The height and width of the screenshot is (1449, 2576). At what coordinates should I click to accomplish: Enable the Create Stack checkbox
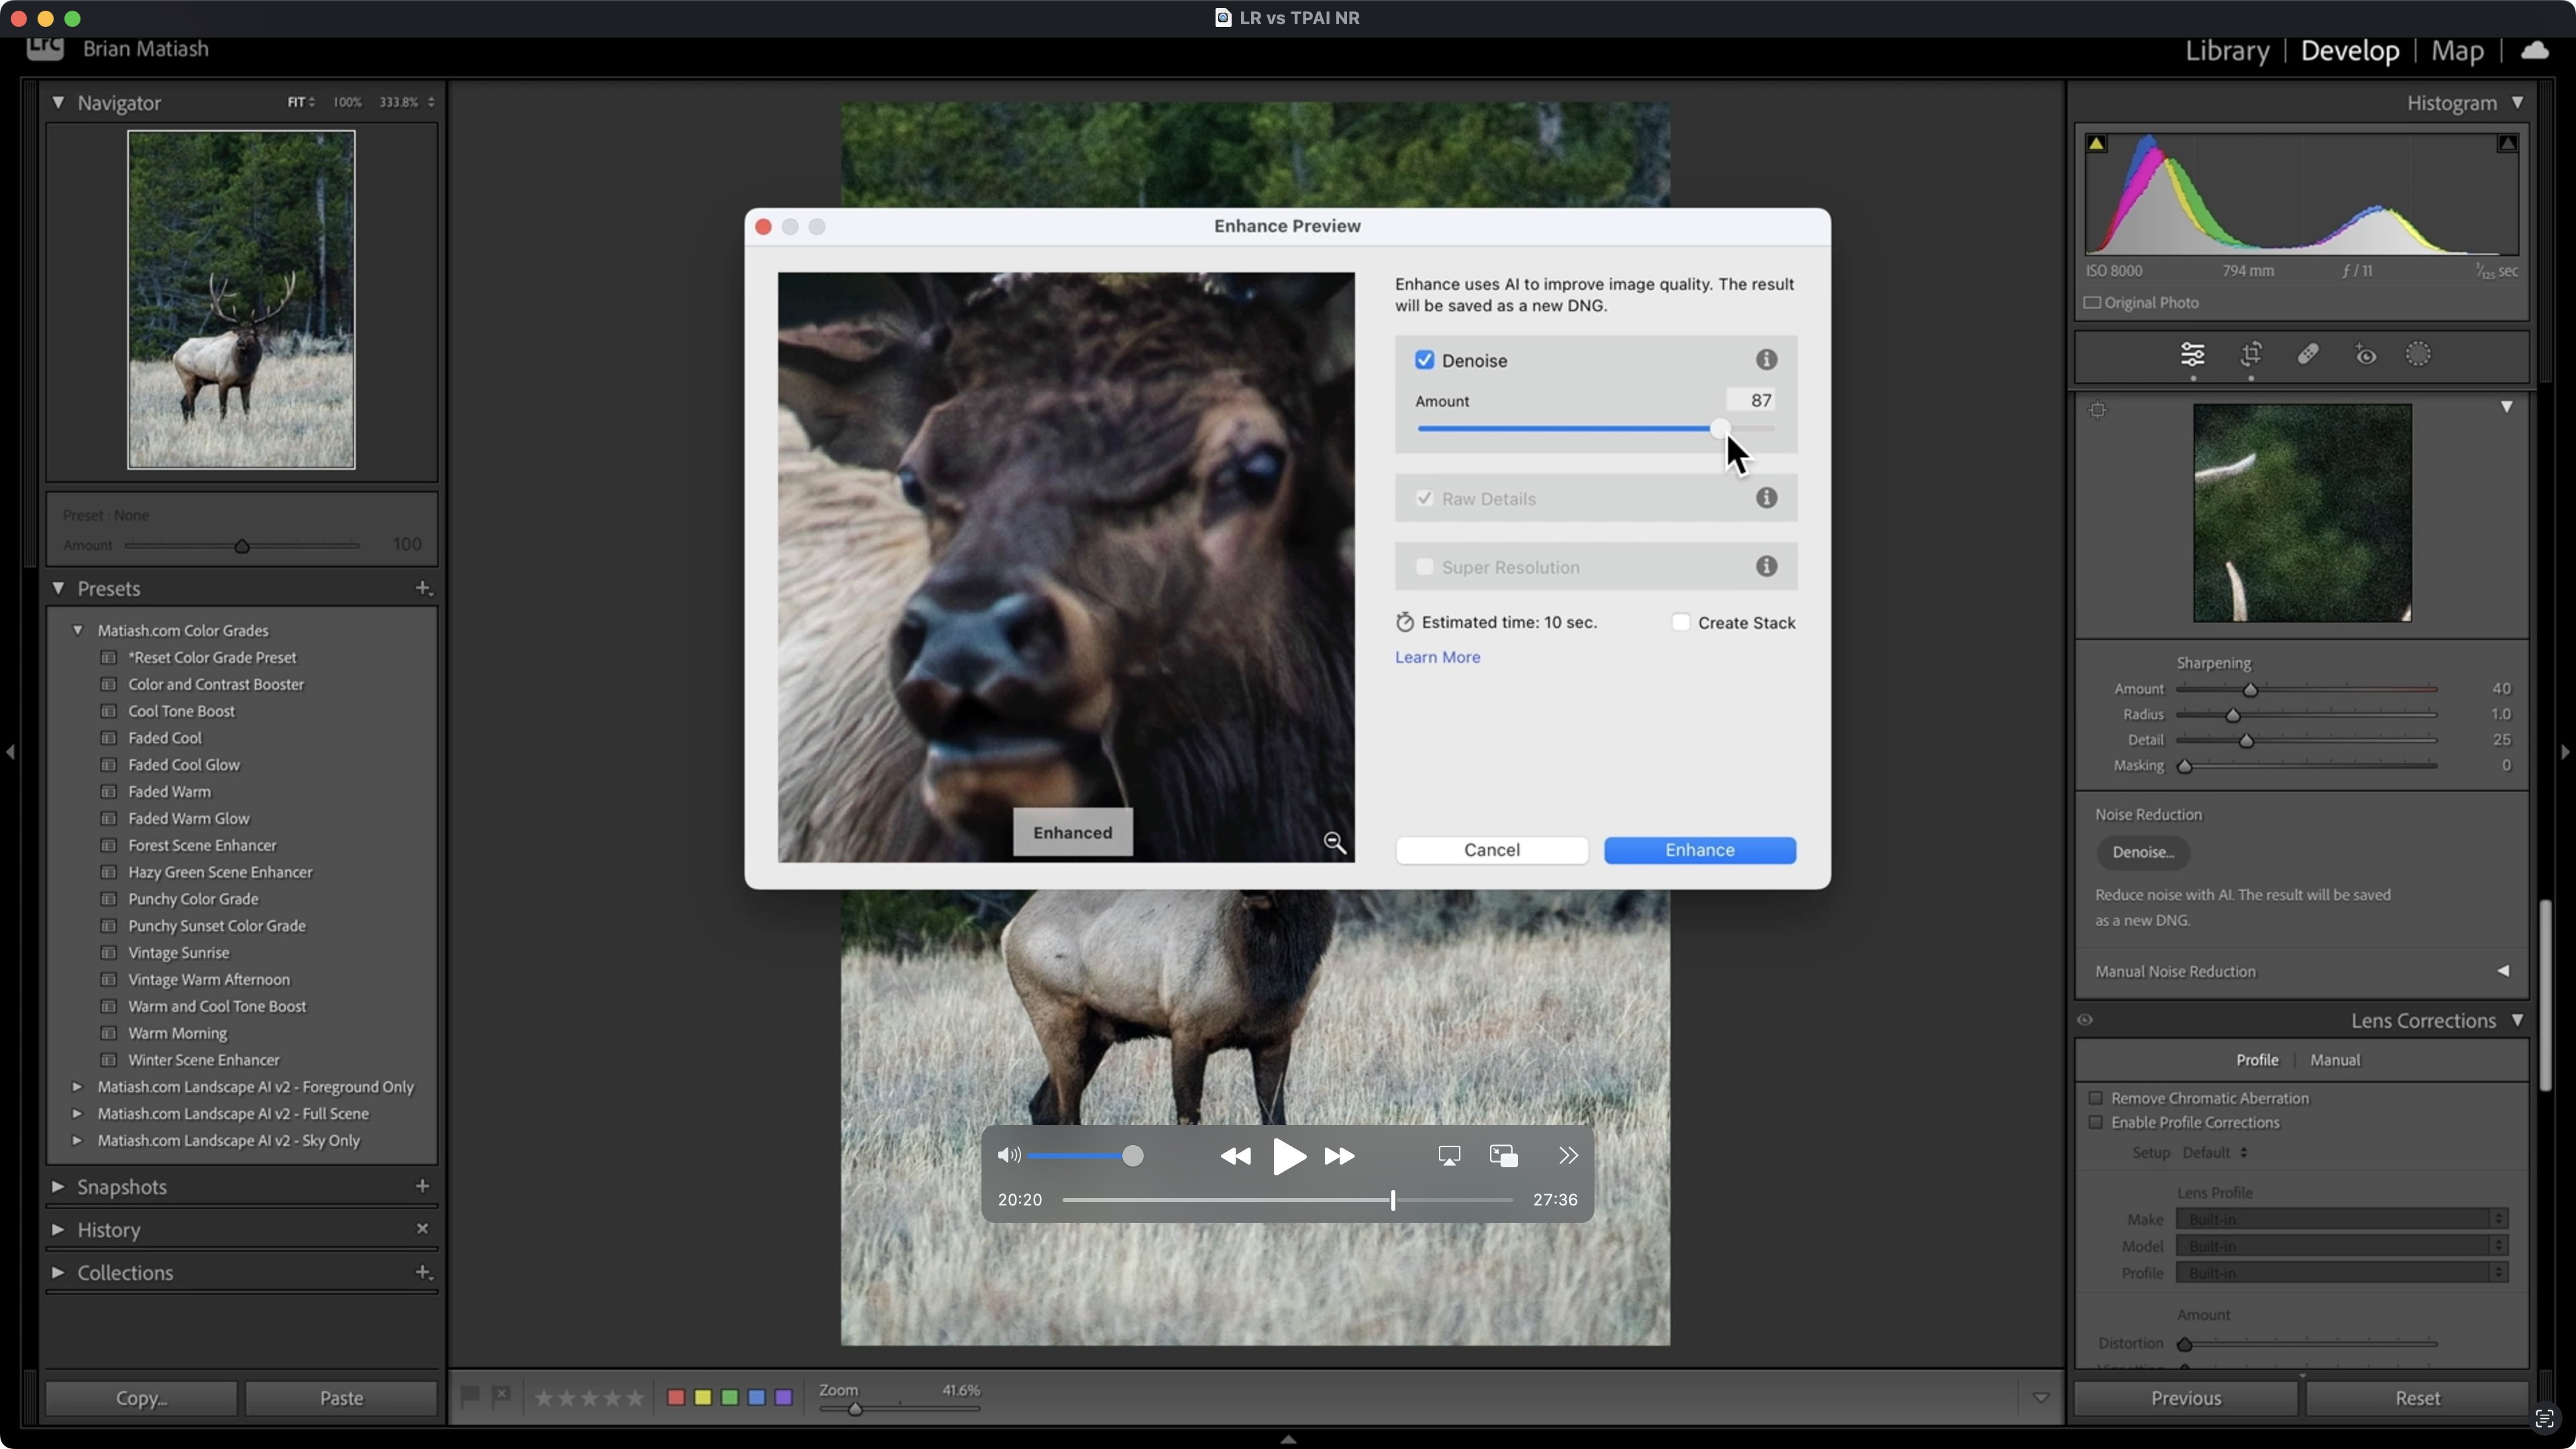point(1681,623)
